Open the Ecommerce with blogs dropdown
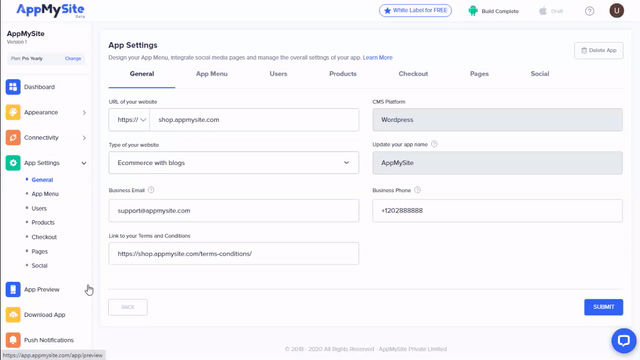 [x=233, y=162]
